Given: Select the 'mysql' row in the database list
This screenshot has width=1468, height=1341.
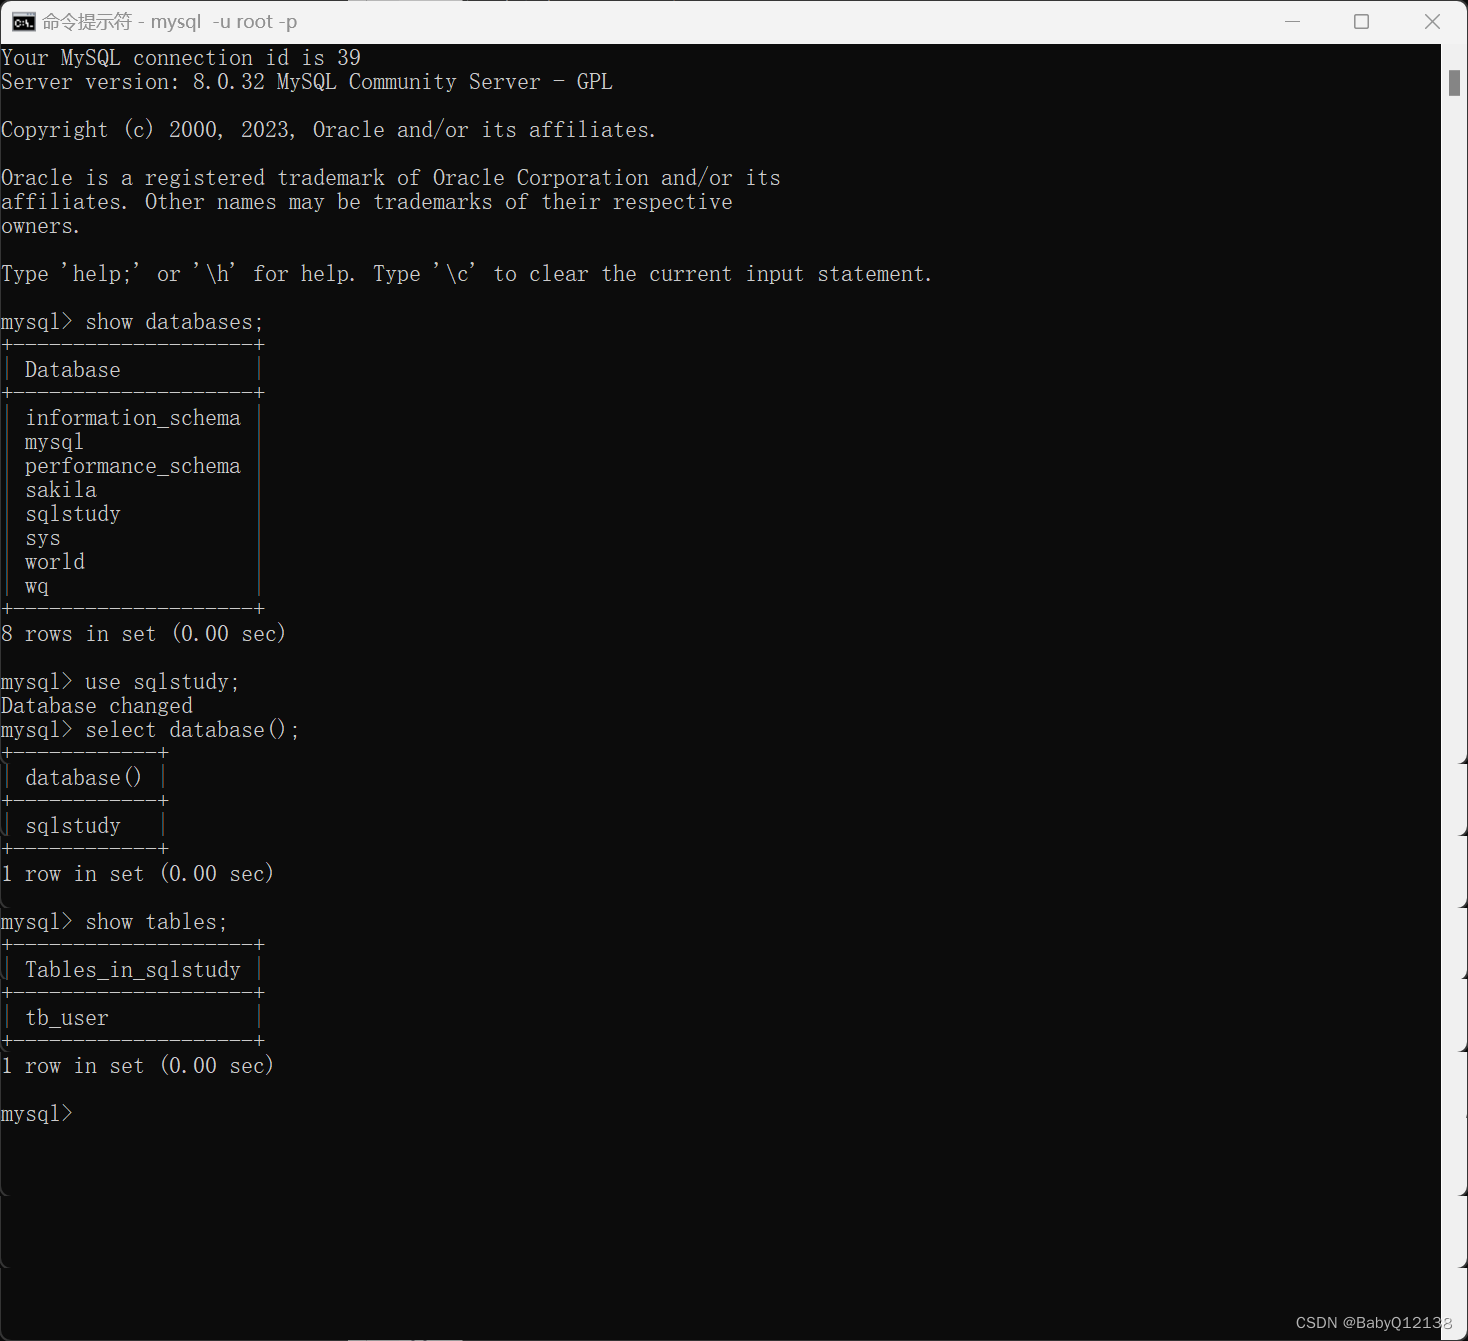Looking at the screenshot, I should coord(54,442).
